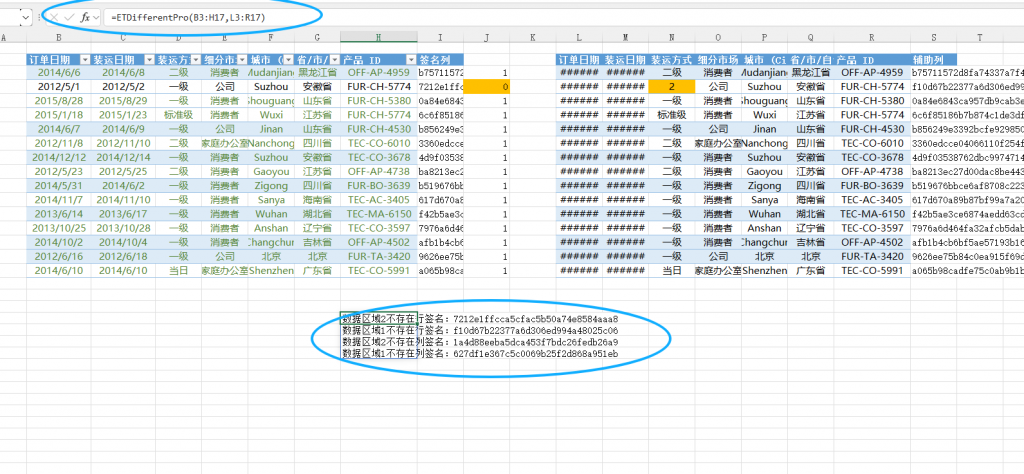The height and width of the screenshot is (474, 1024).
Task: Select column header B
Action: pyautogui.click(x=59, y=38)
